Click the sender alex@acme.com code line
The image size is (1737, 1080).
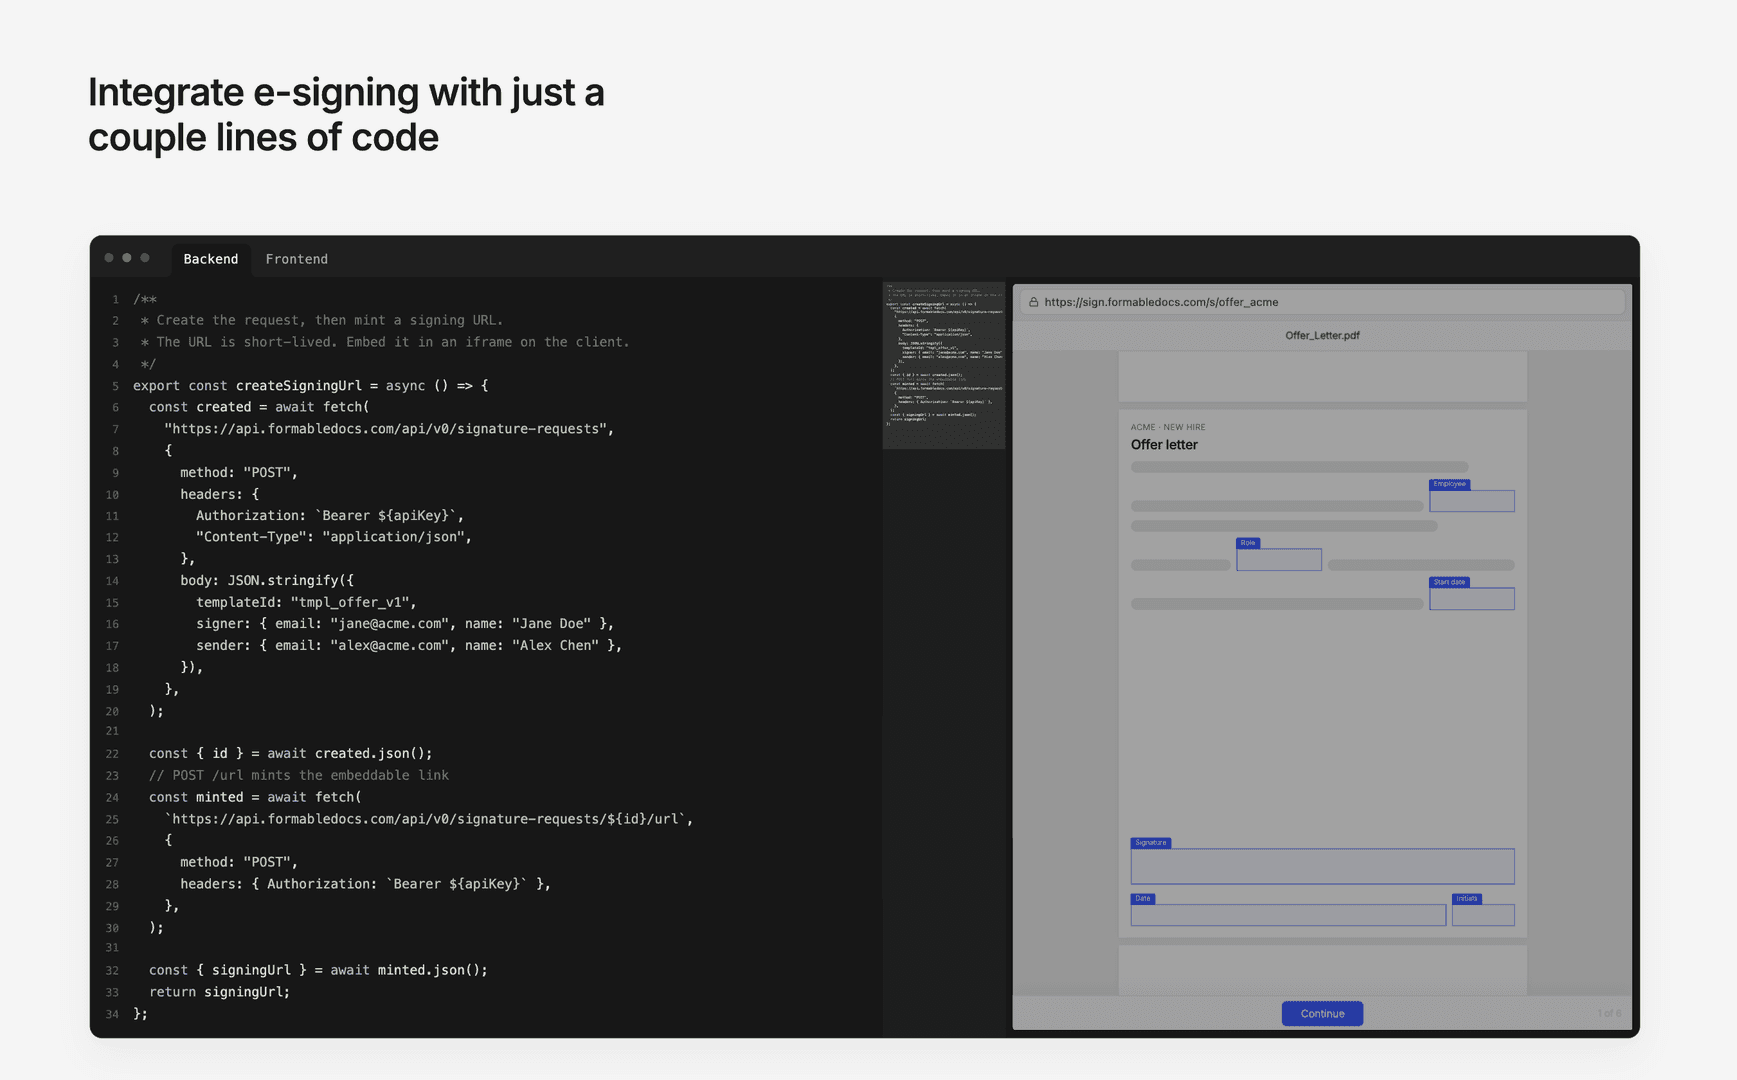coord(409,646)
